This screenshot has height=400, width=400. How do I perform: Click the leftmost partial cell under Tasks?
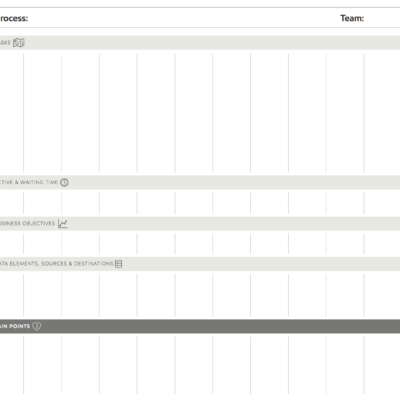pyautogui.click(x=12, y=113)
